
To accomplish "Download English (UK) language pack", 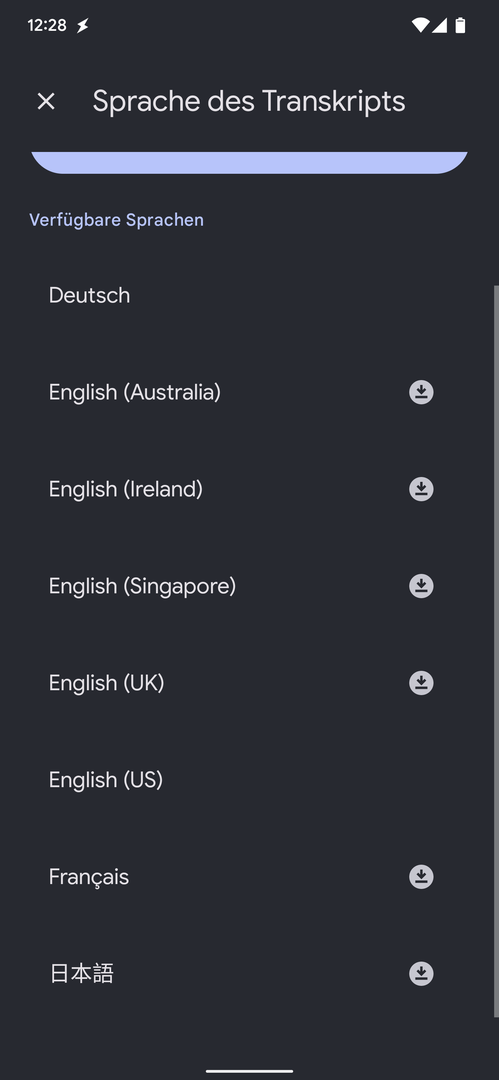I will pyautogui.click(x=421, y=683).
